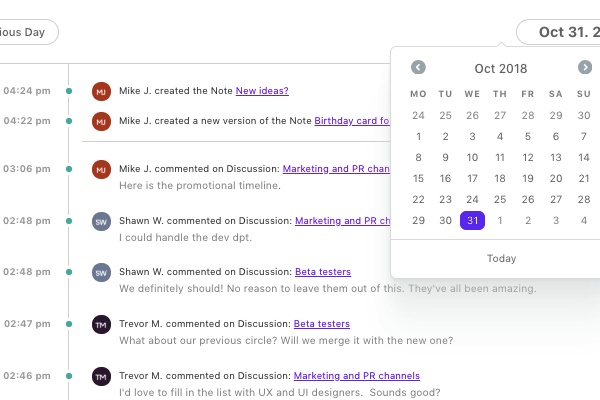
Task: Click the 03:06 pm timeline marker dot
Action: [x=69, y=169]
